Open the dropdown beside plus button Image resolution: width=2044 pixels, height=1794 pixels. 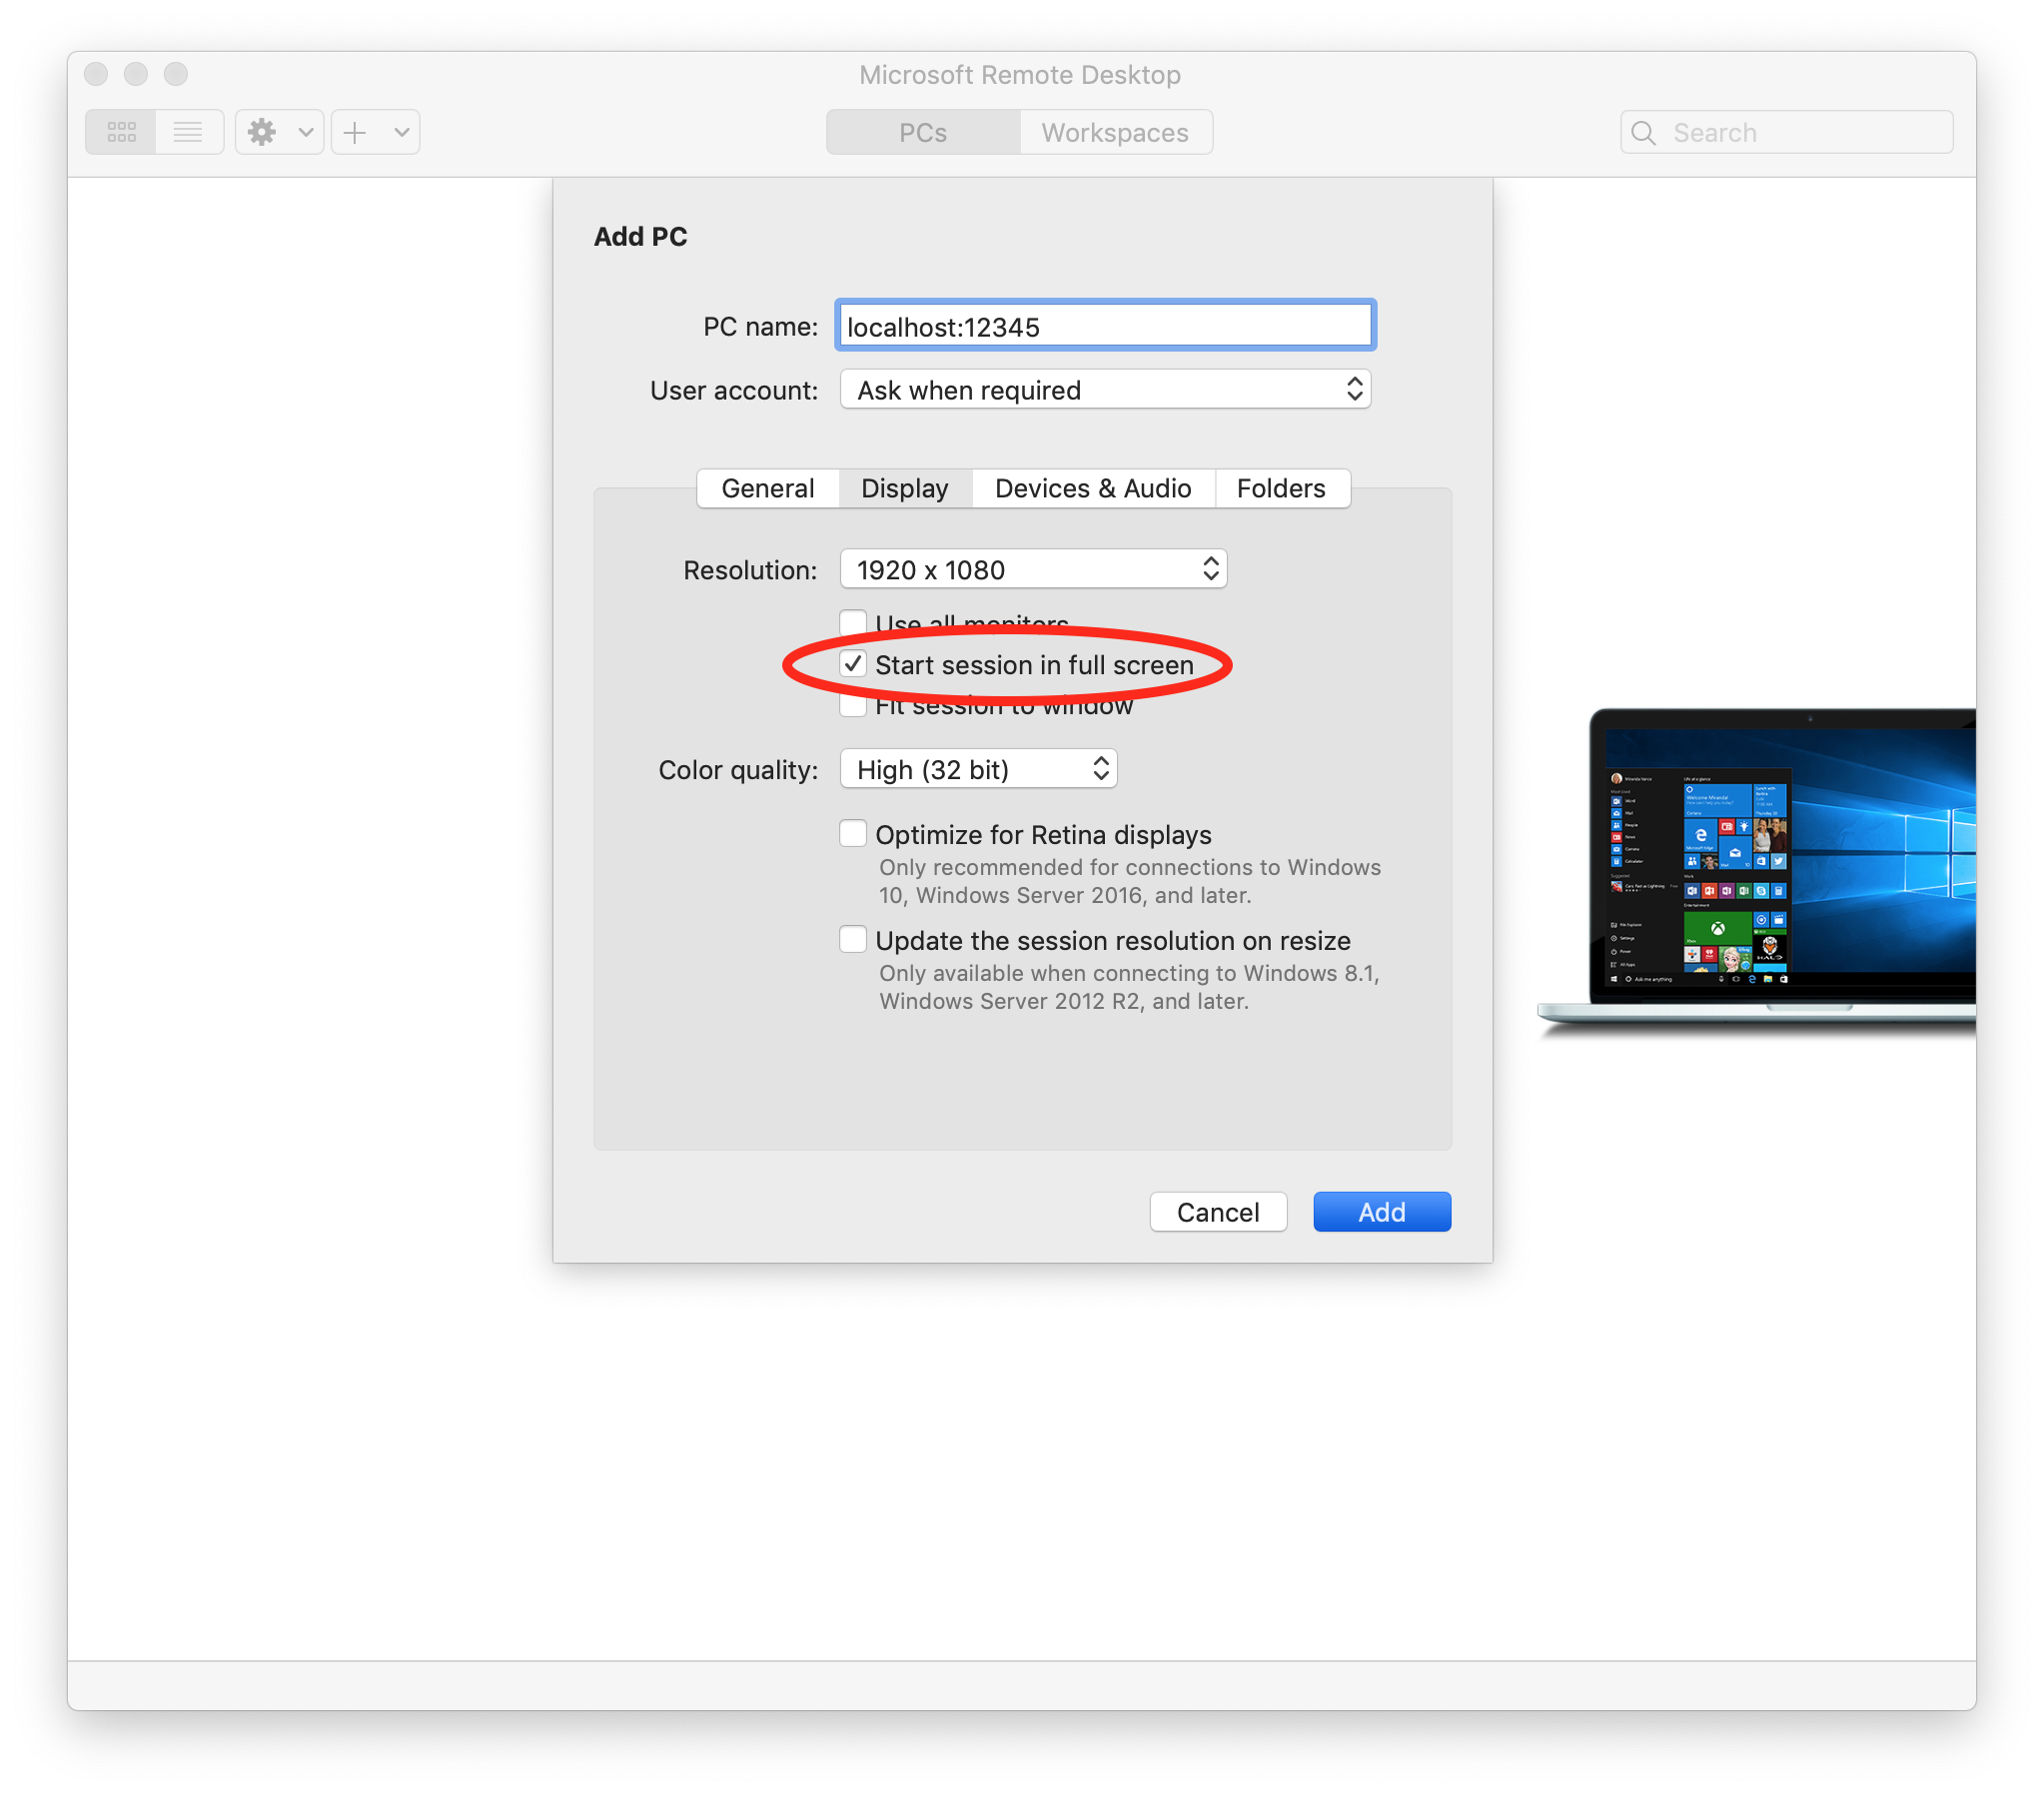point(402,132)
